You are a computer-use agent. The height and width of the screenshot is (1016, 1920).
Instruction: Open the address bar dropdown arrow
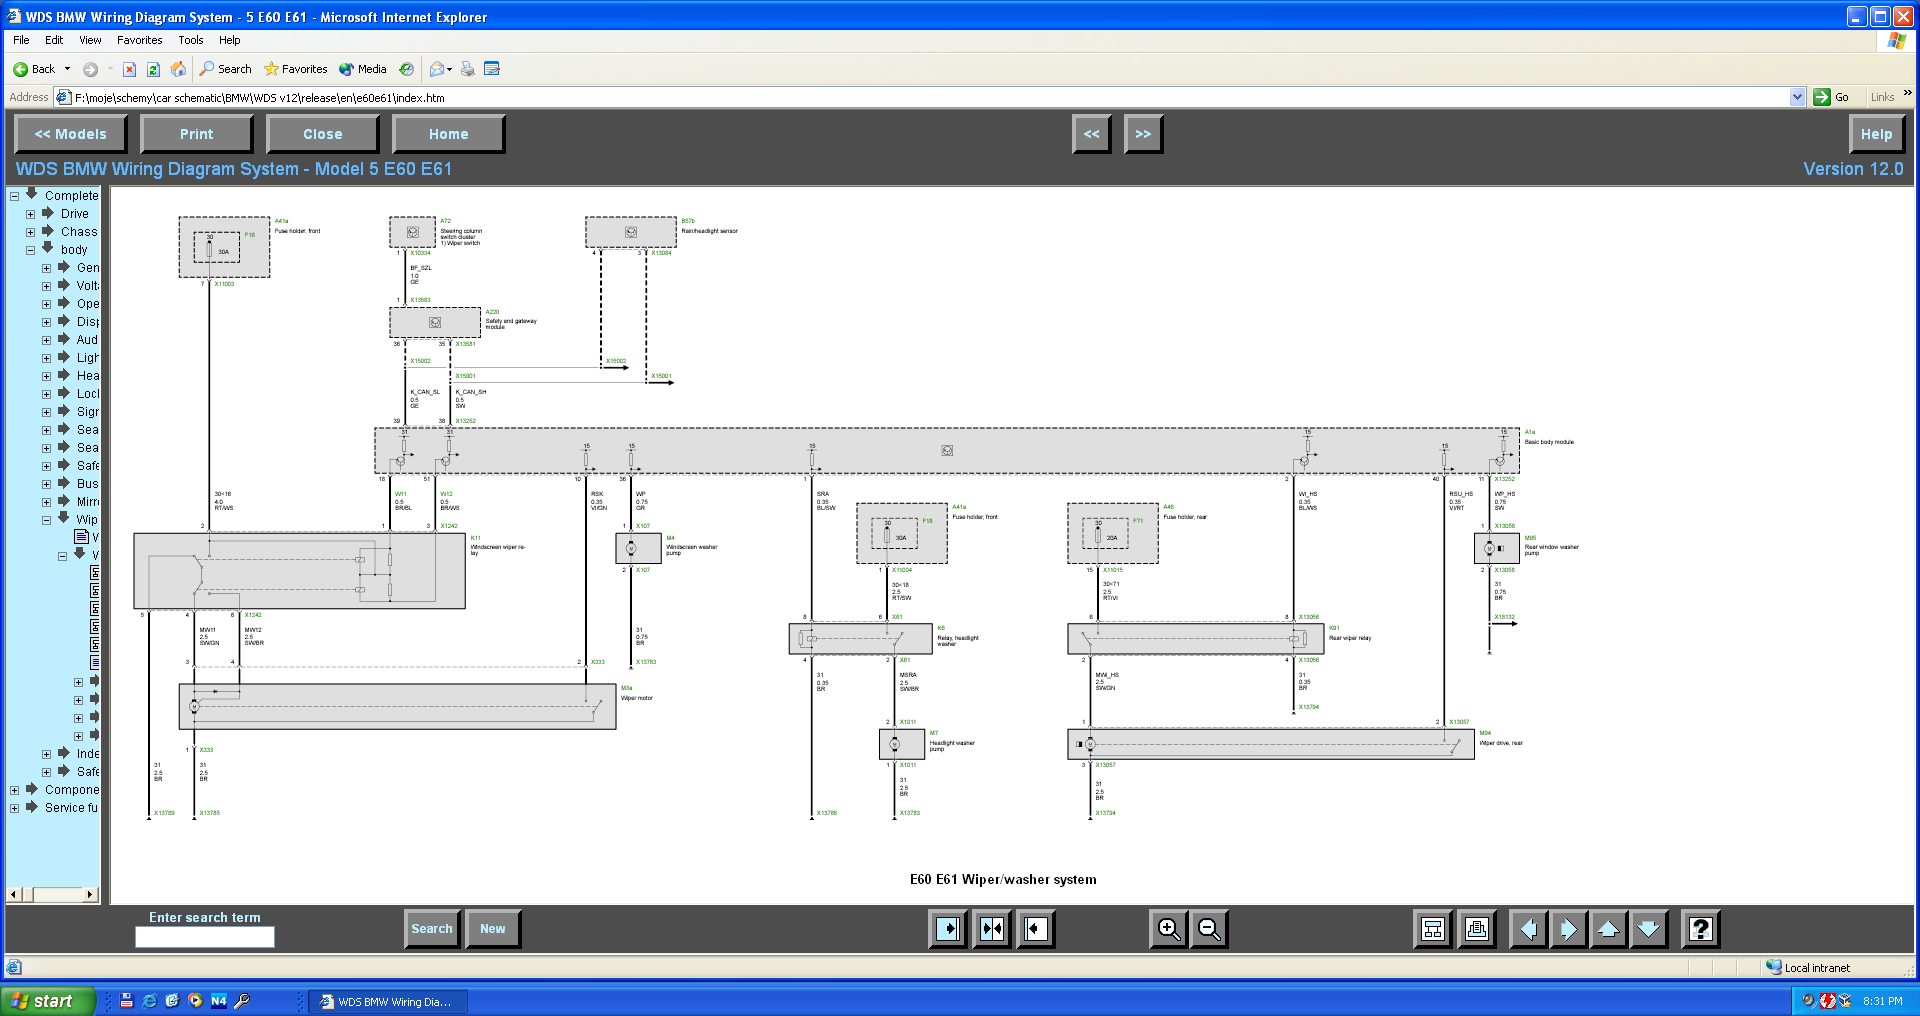[x=1797, y=97]
